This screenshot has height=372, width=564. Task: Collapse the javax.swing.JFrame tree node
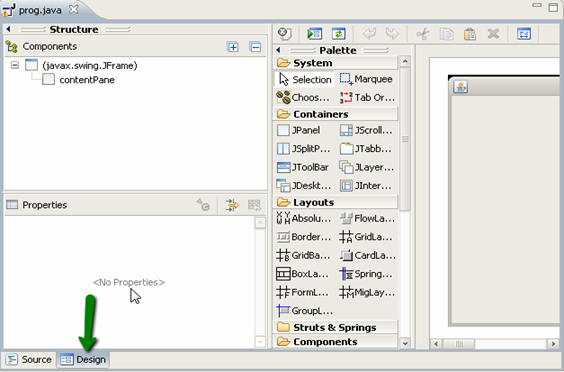tap(15, 65)
